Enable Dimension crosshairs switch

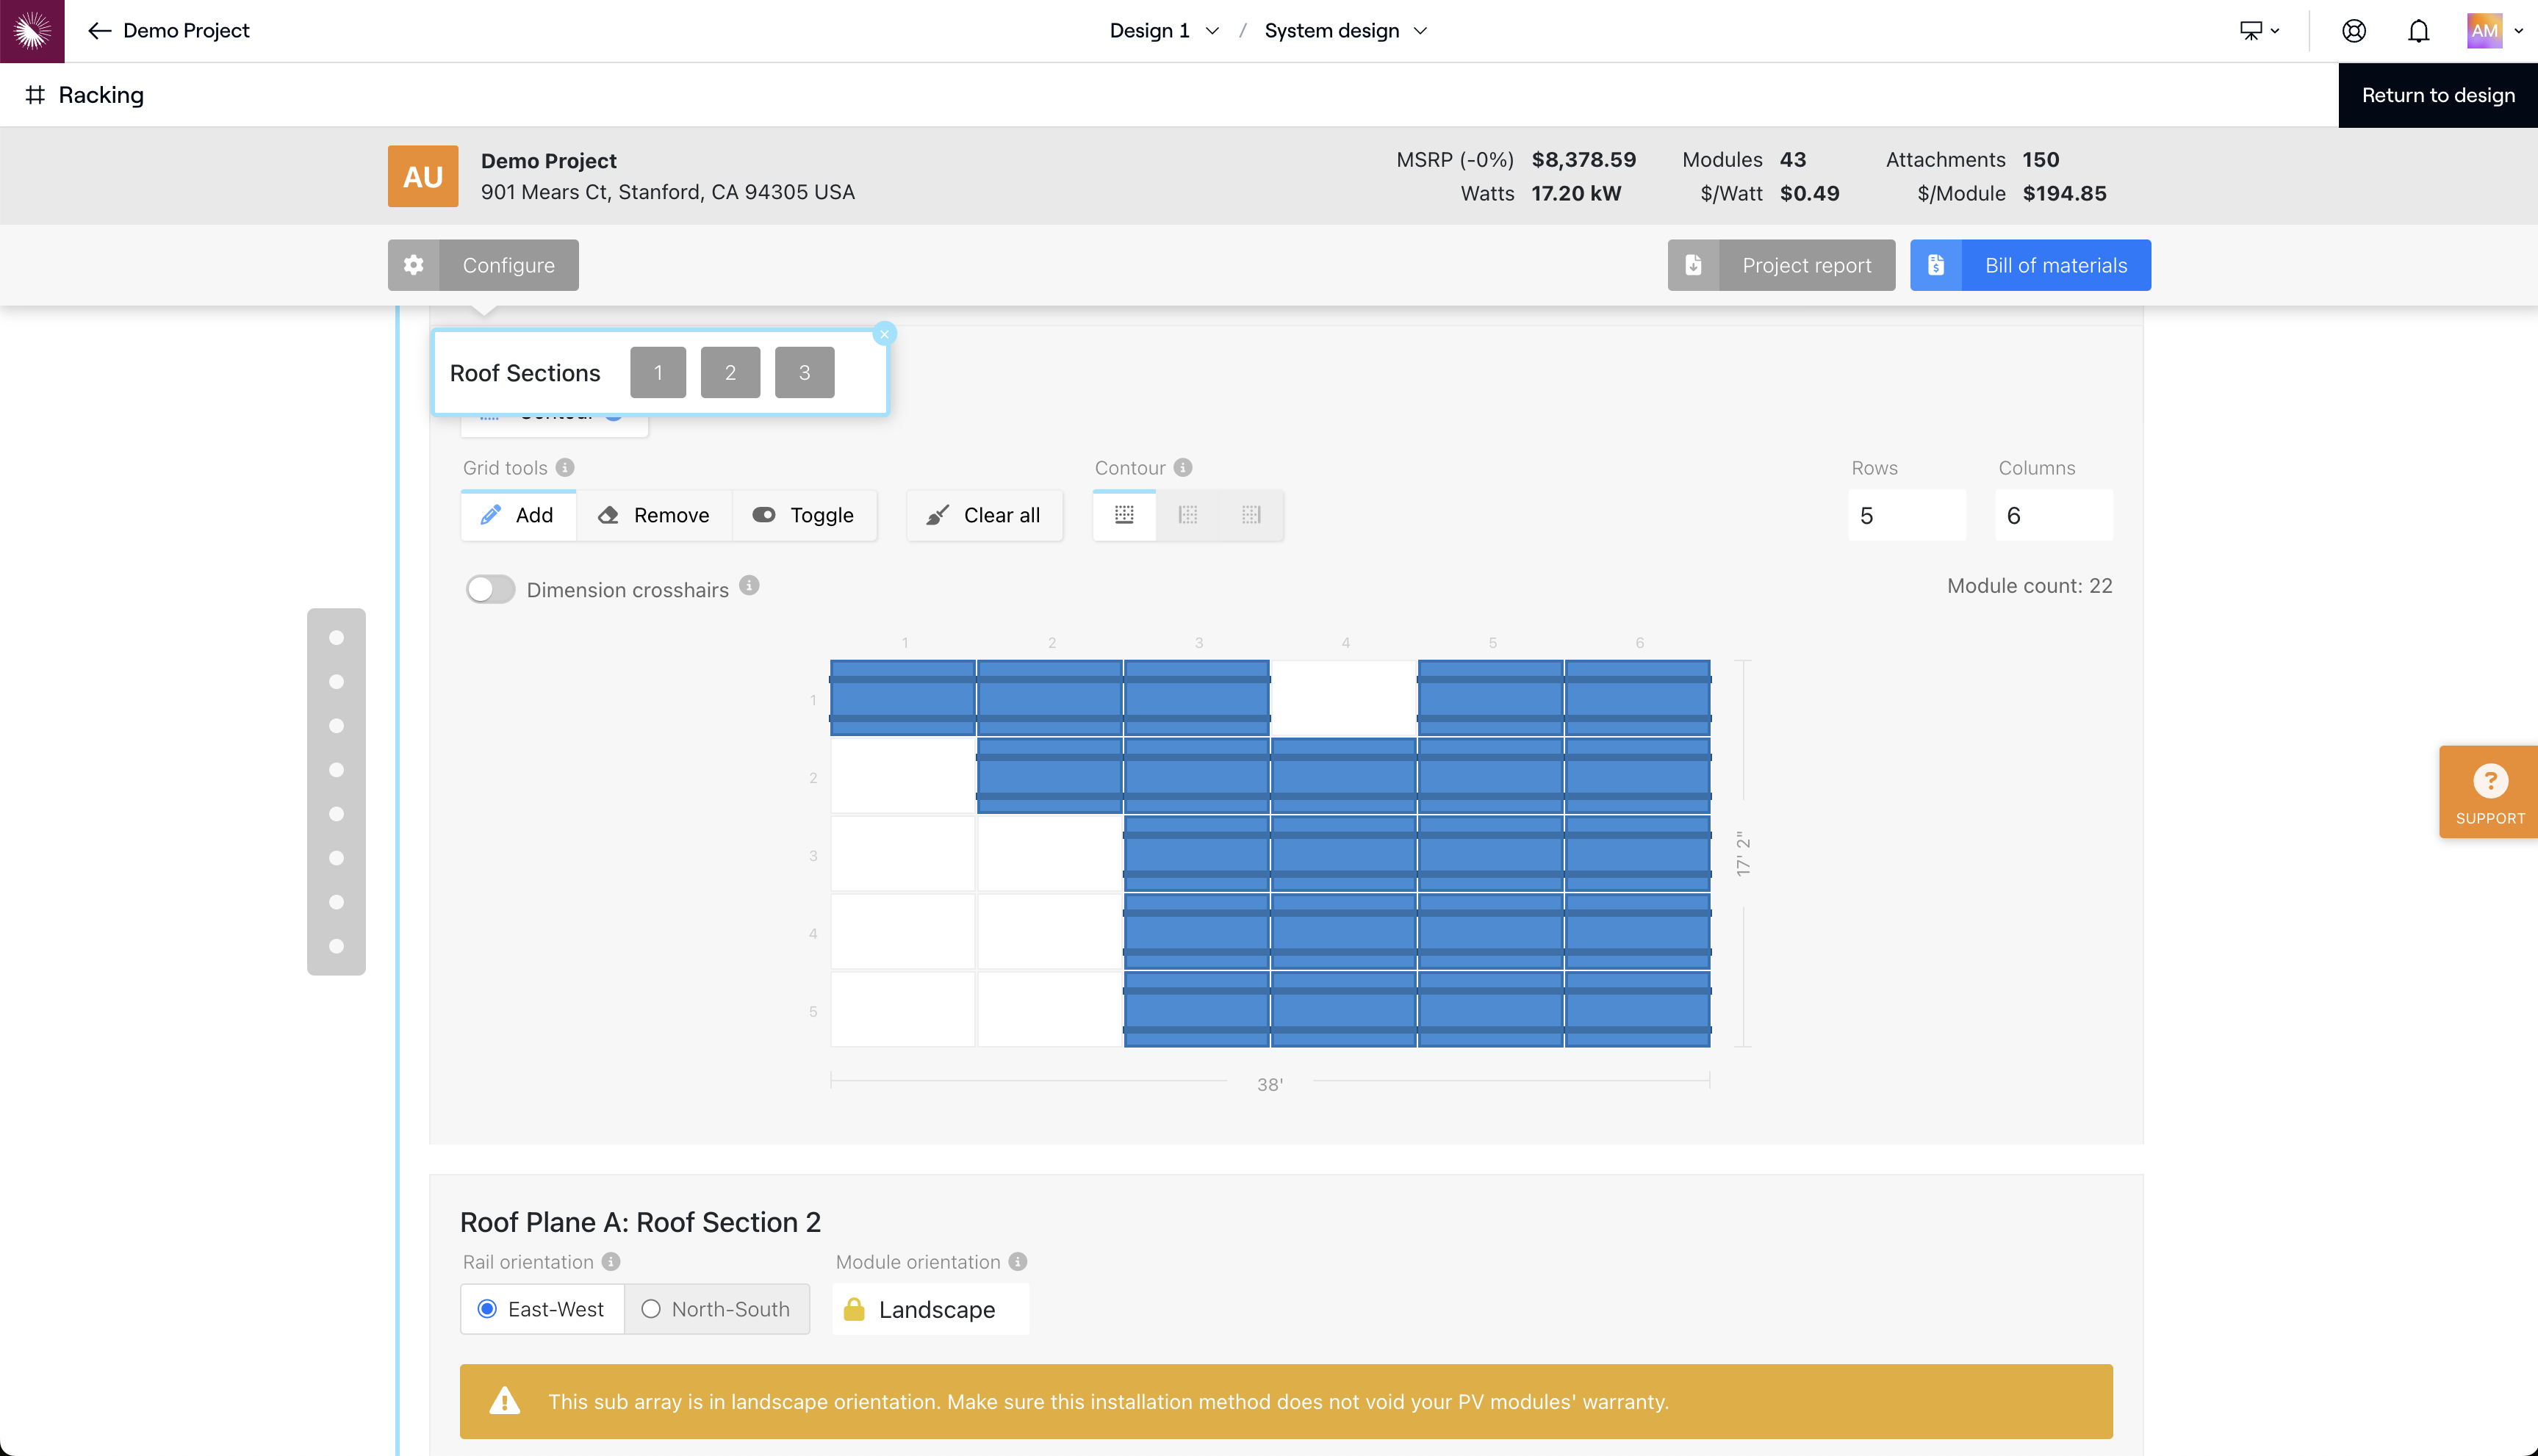[x=490, y=589]
